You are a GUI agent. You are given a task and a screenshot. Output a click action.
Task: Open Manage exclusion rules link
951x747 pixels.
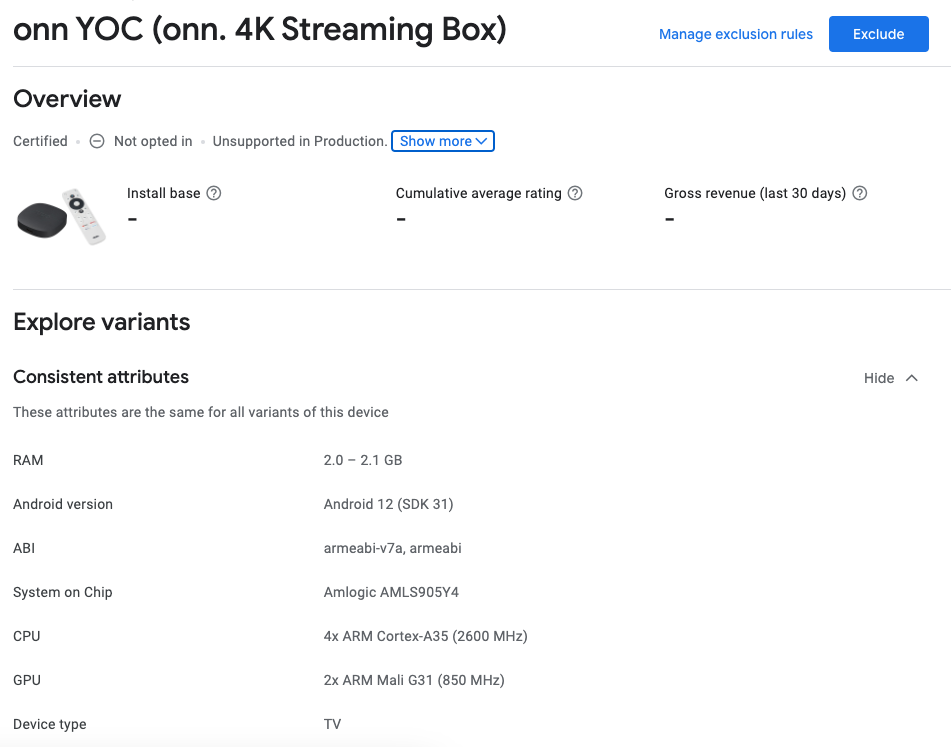pyautogui.click(x=736, y=34)
